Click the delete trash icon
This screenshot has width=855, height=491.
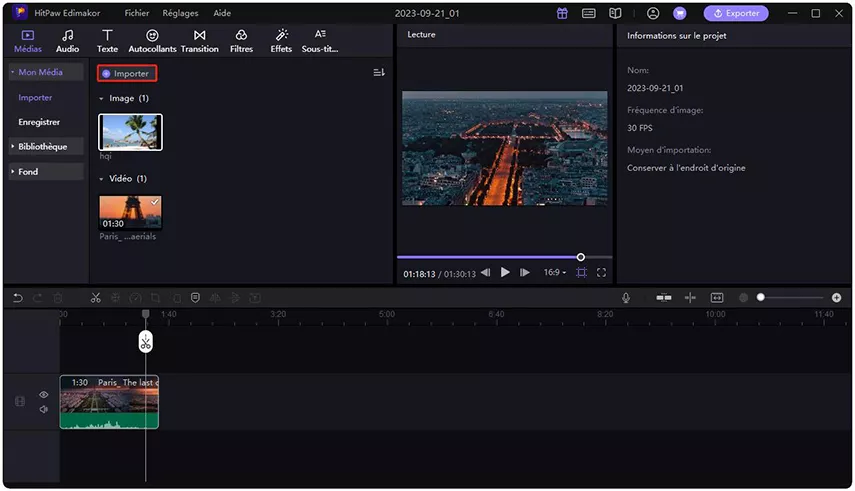58,298
